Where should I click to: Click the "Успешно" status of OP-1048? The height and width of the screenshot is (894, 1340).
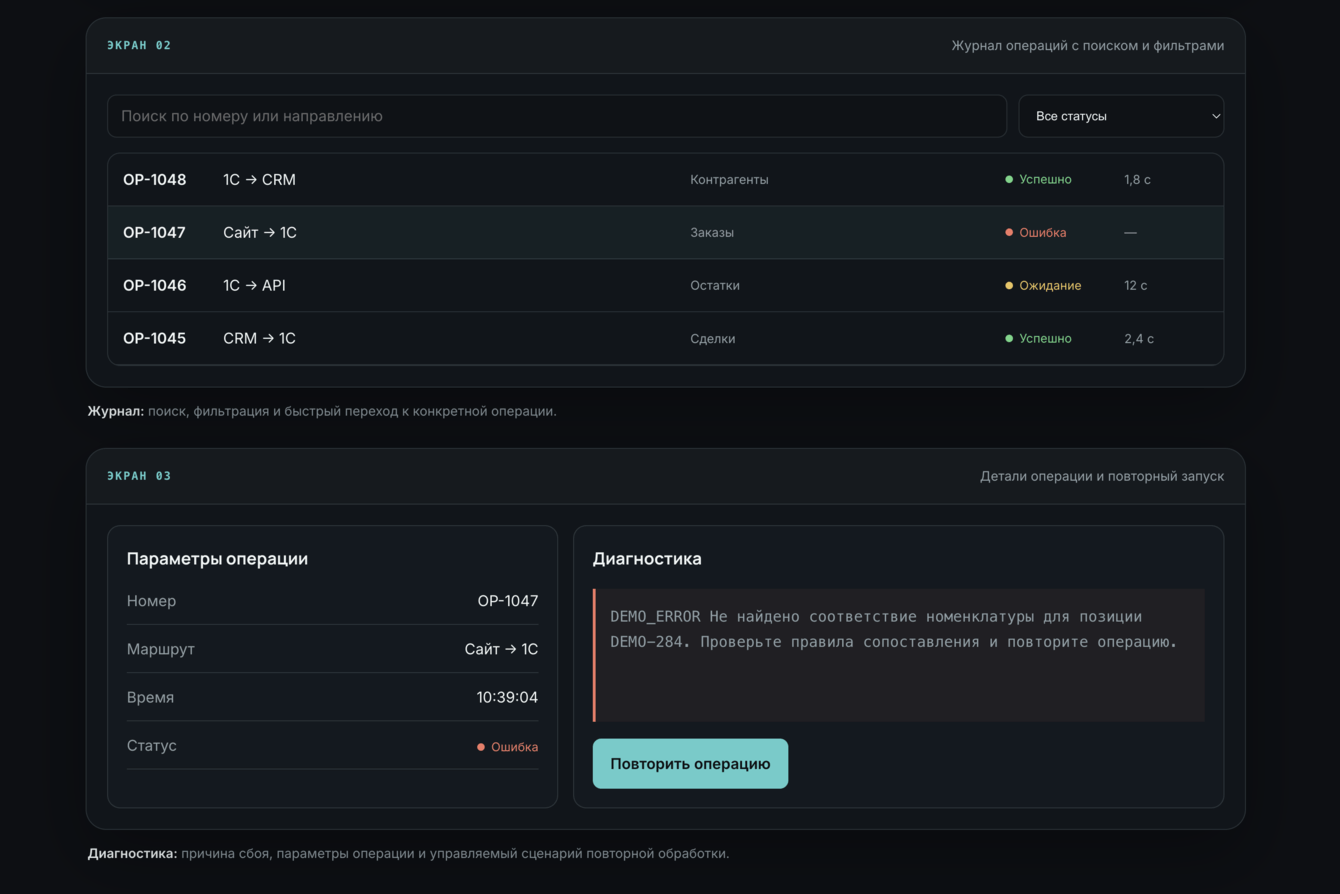click(x=1038, y=180)
